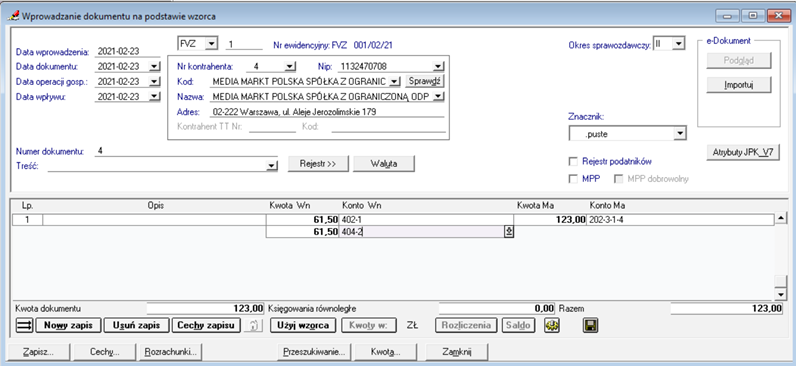Click the document number field next to FVZ
The image size is (796, 366).
tap(244, 44)
